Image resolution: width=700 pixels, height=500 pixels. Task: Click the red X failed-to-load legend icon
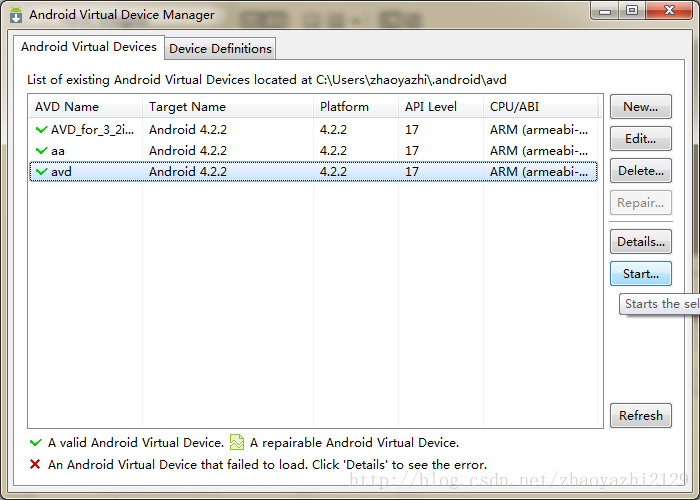[x=35, y=464]
